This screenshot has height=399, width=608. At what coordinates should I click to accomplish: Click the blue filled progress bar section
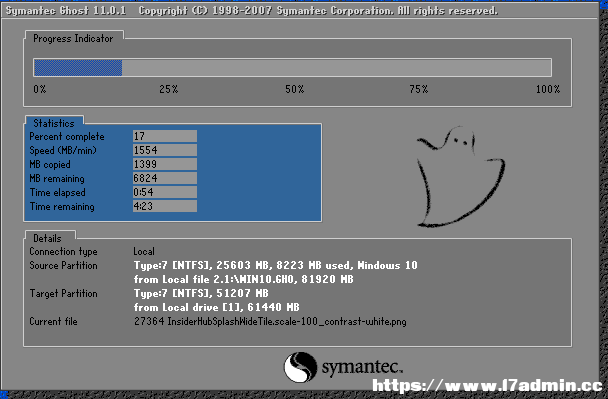pyautogui.click(x=78, y=67)
